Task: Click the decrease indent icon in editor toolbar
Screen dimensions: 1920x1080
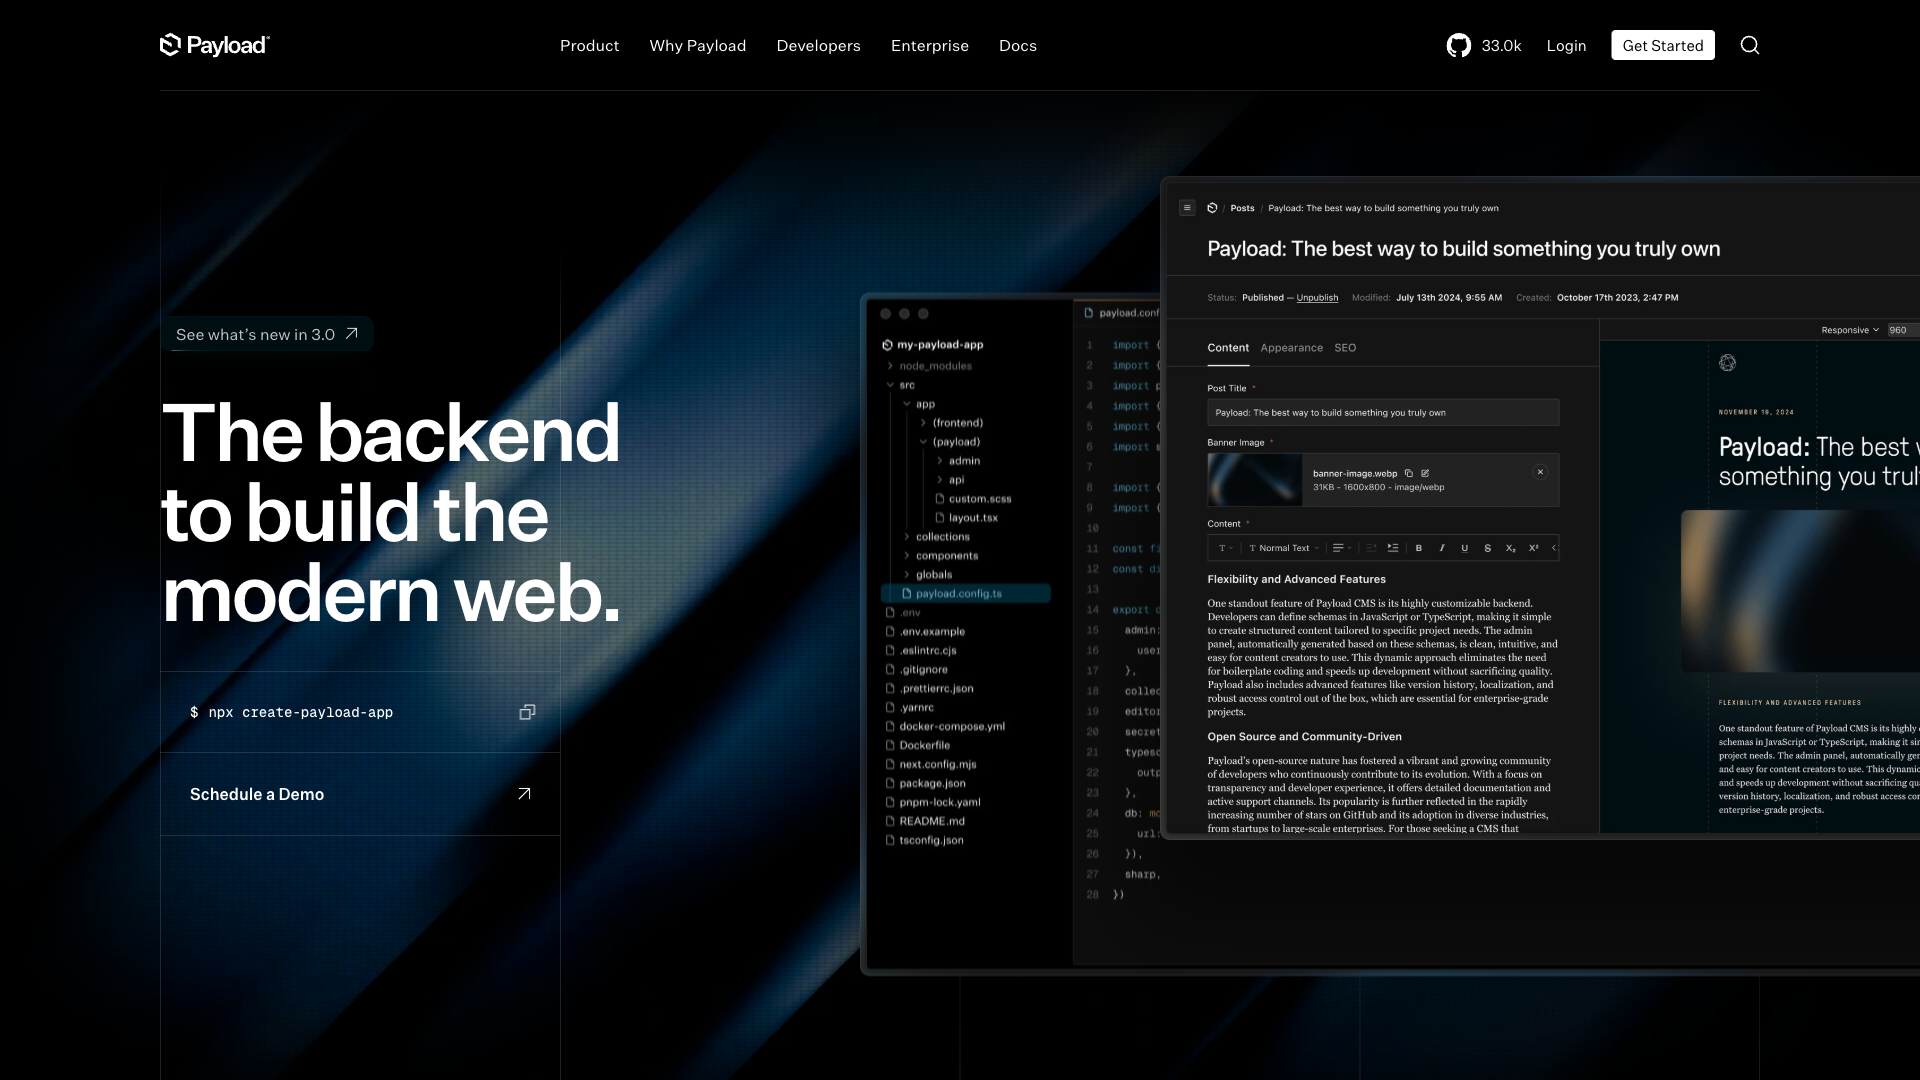Action: (x=1371, y=548)
